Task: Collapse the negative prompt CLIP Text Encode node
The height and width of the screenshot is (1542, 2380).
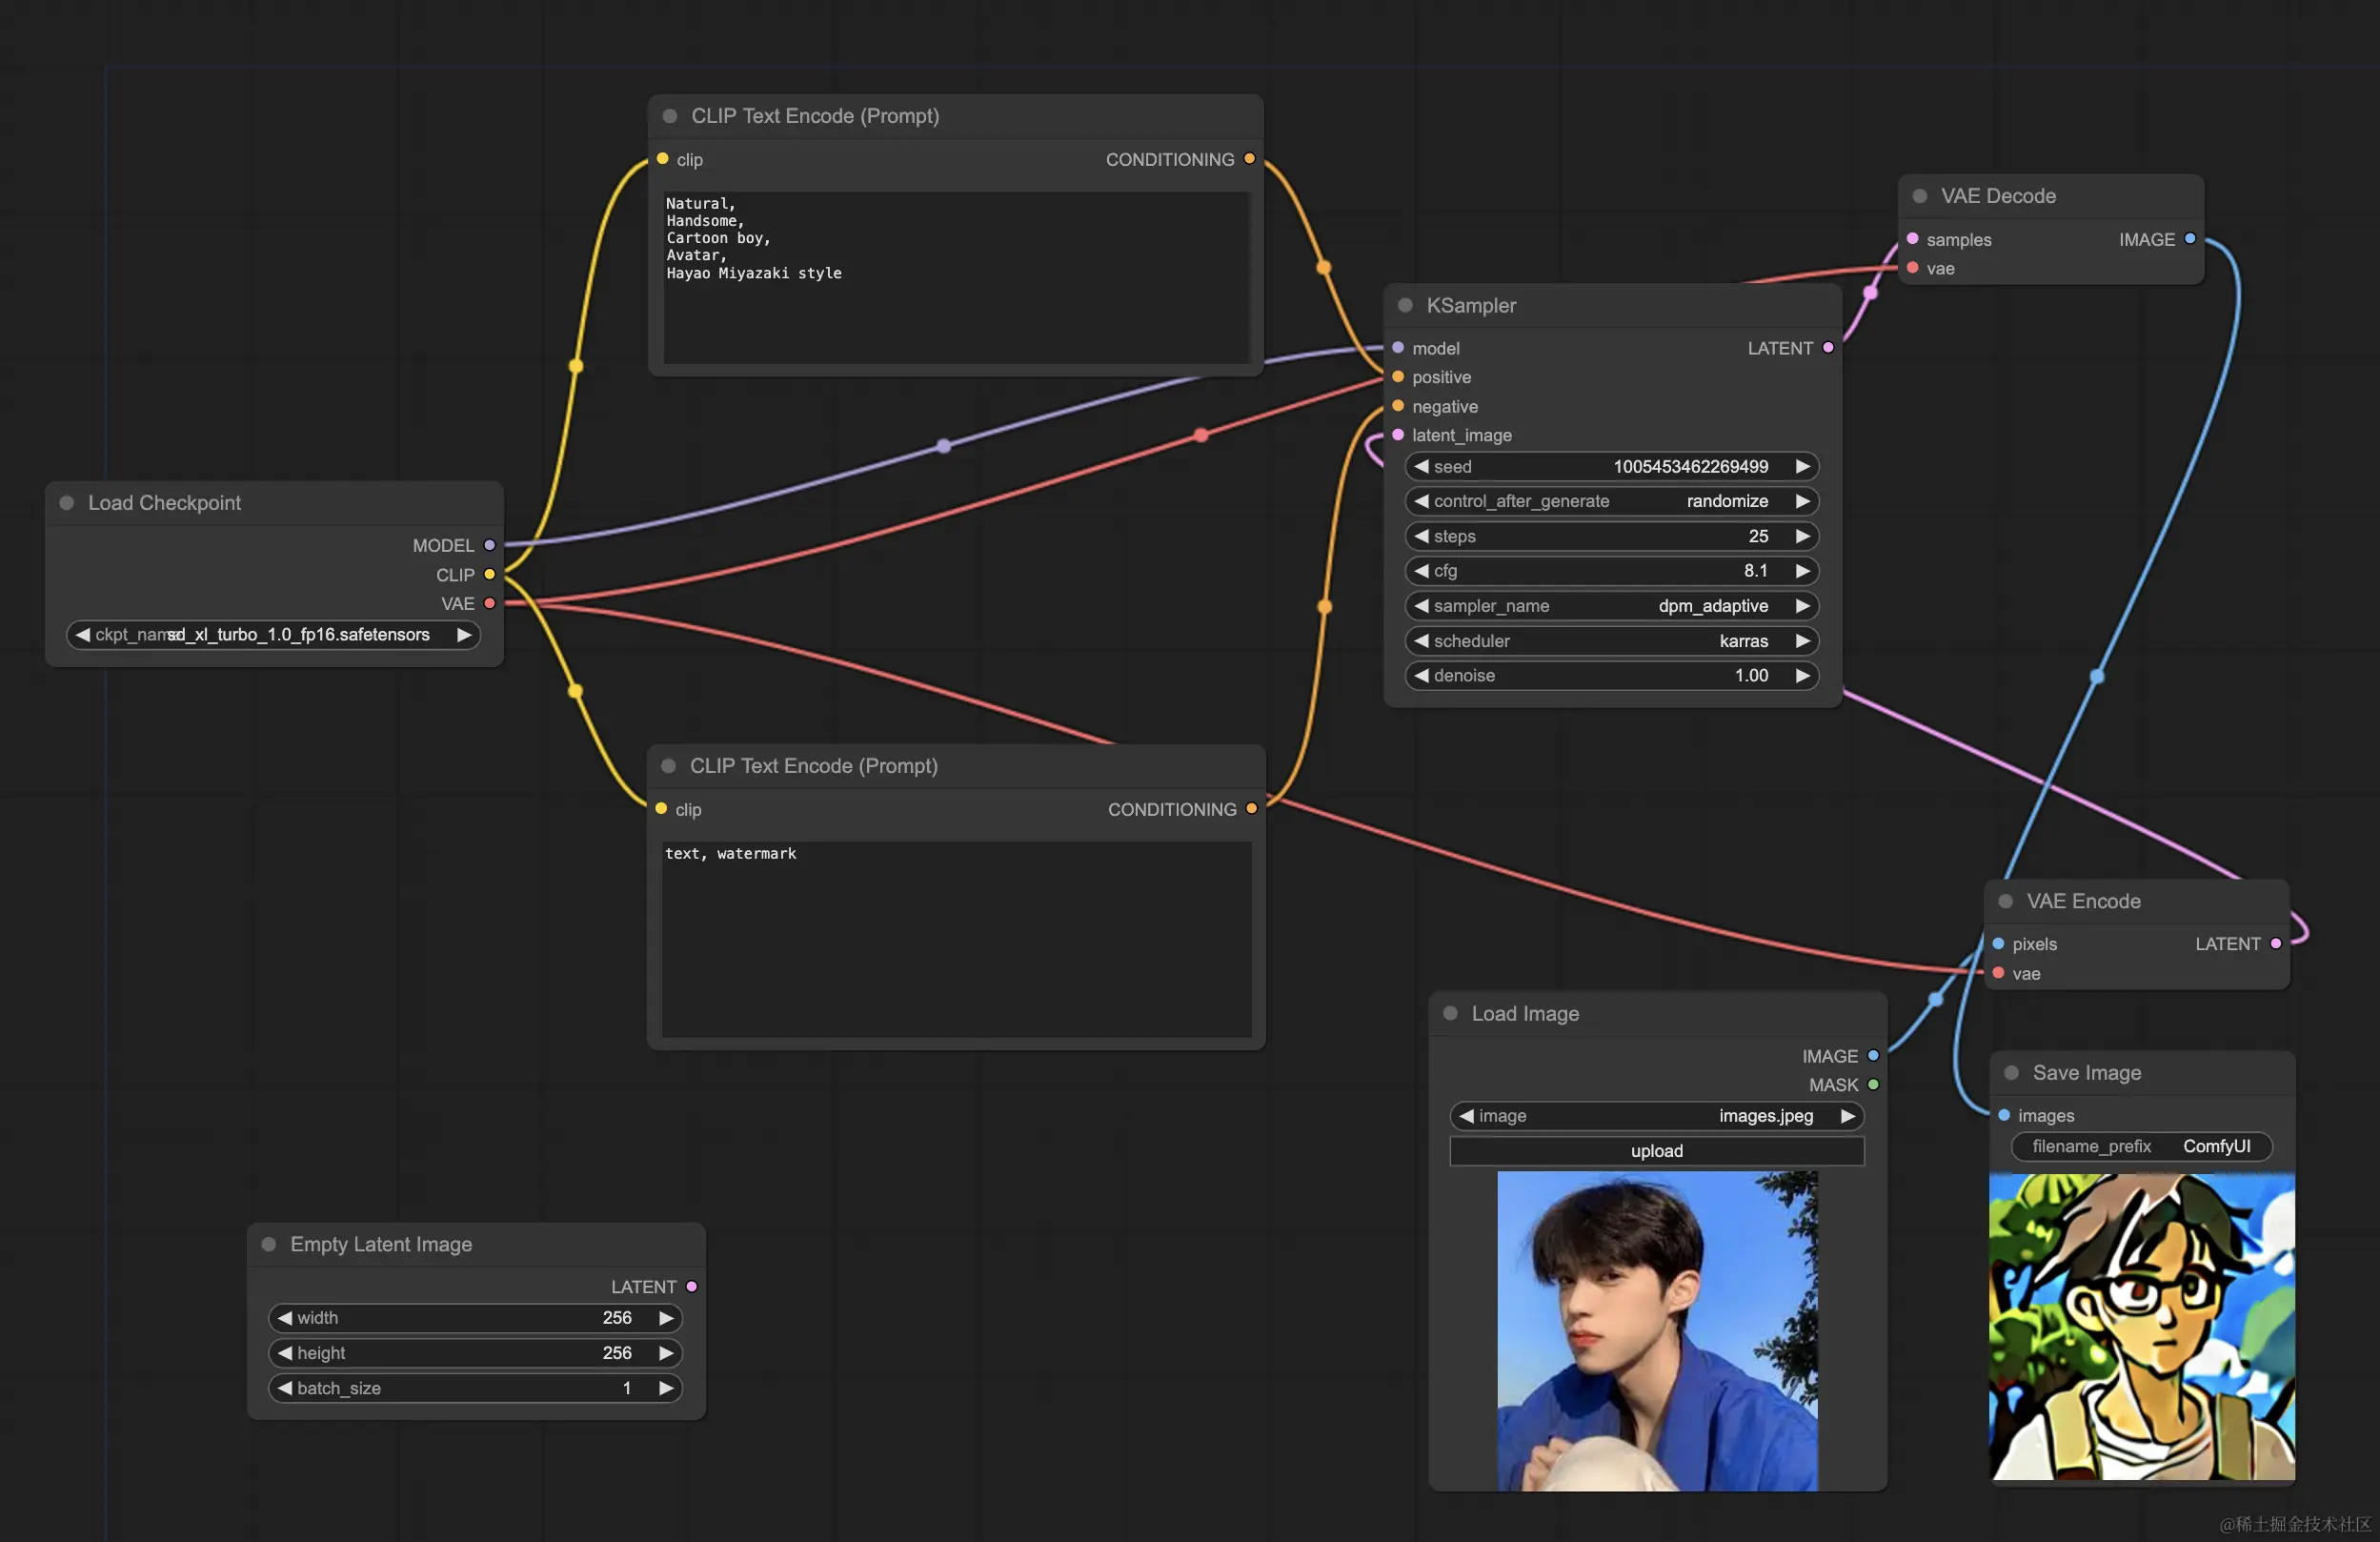Action: [x=668, y=766]
